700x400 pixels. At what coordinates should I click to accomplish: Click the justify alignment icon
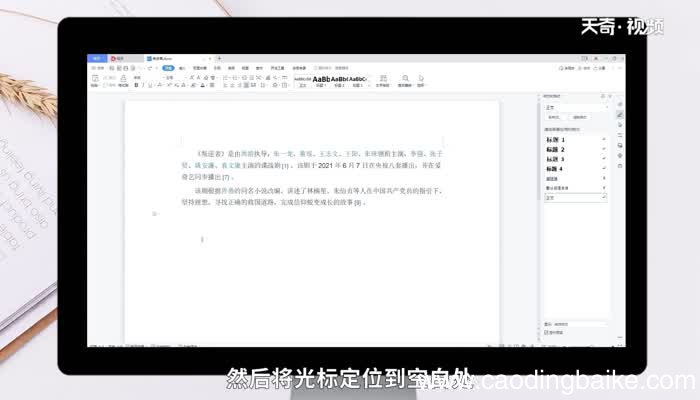(x=246, y=85)
